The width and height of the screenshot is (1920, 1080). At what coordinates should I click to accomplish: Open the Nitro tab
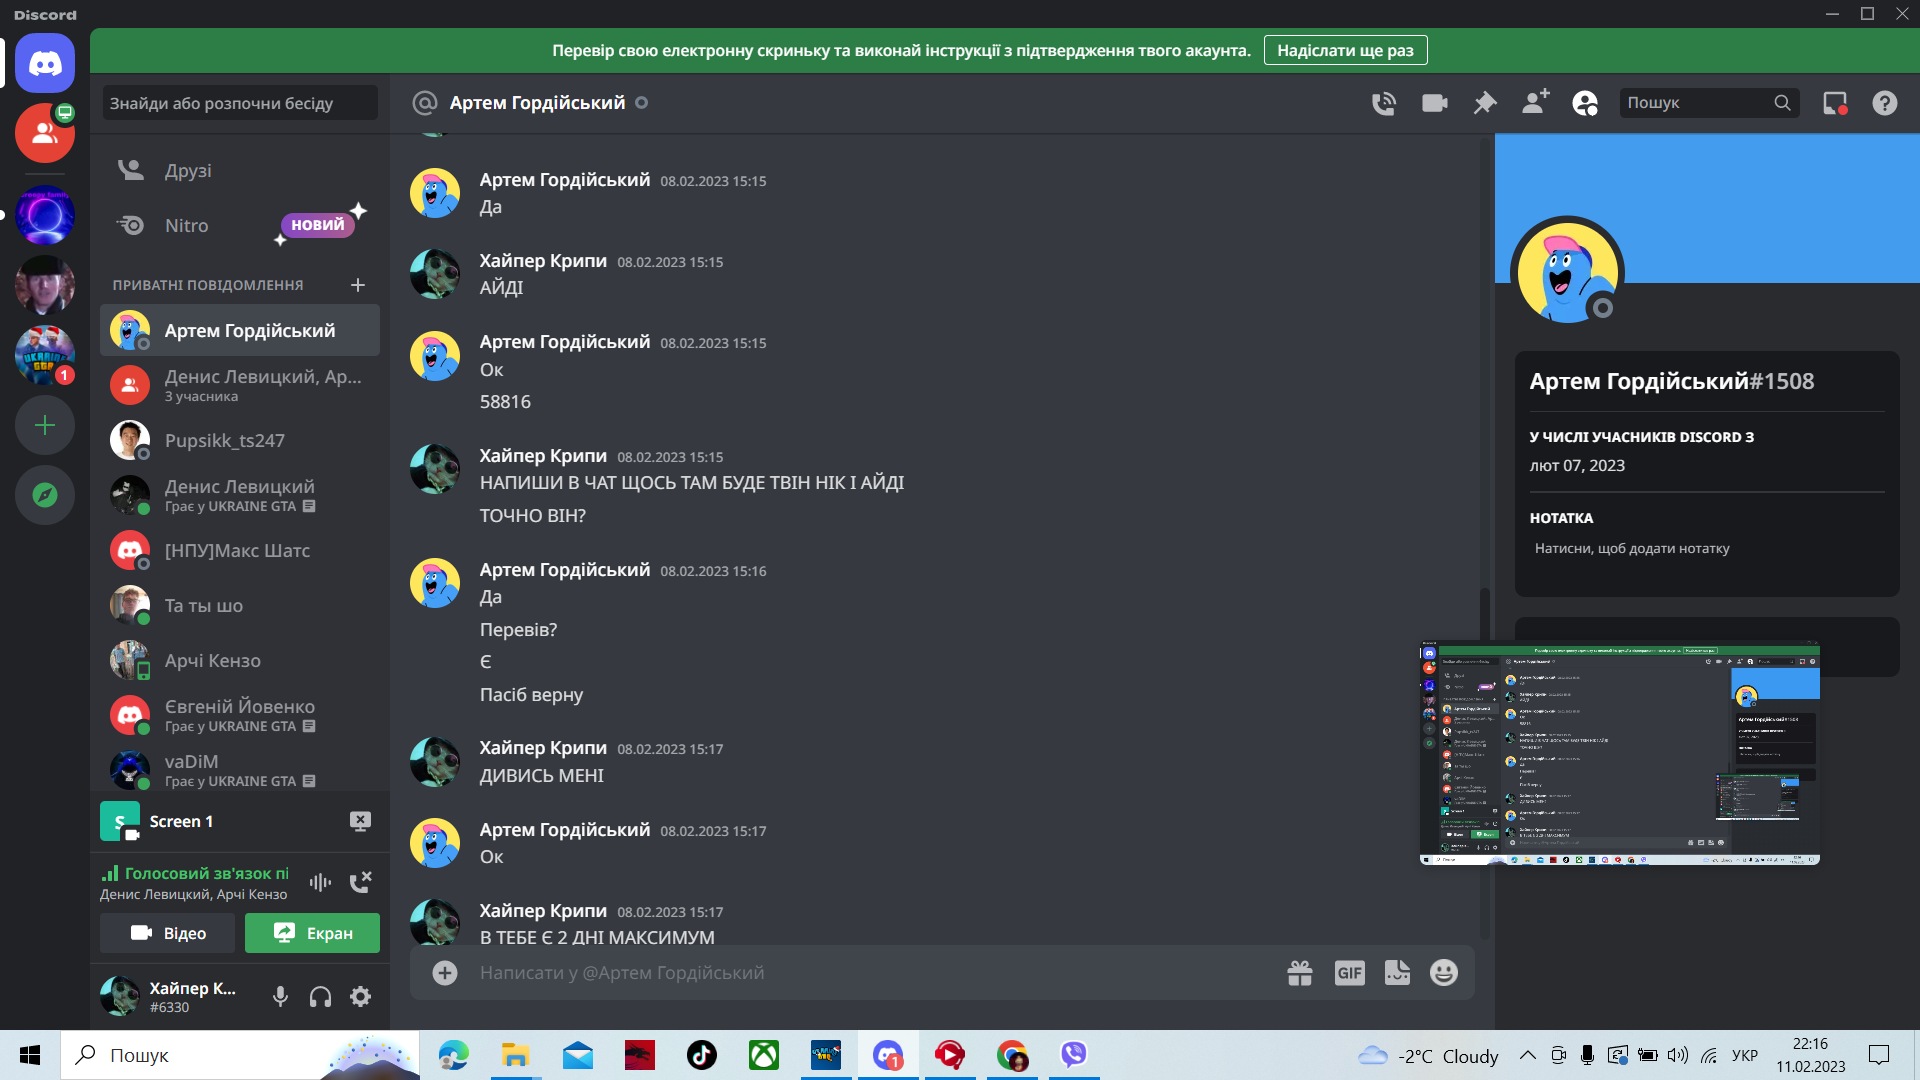(240, 225)
